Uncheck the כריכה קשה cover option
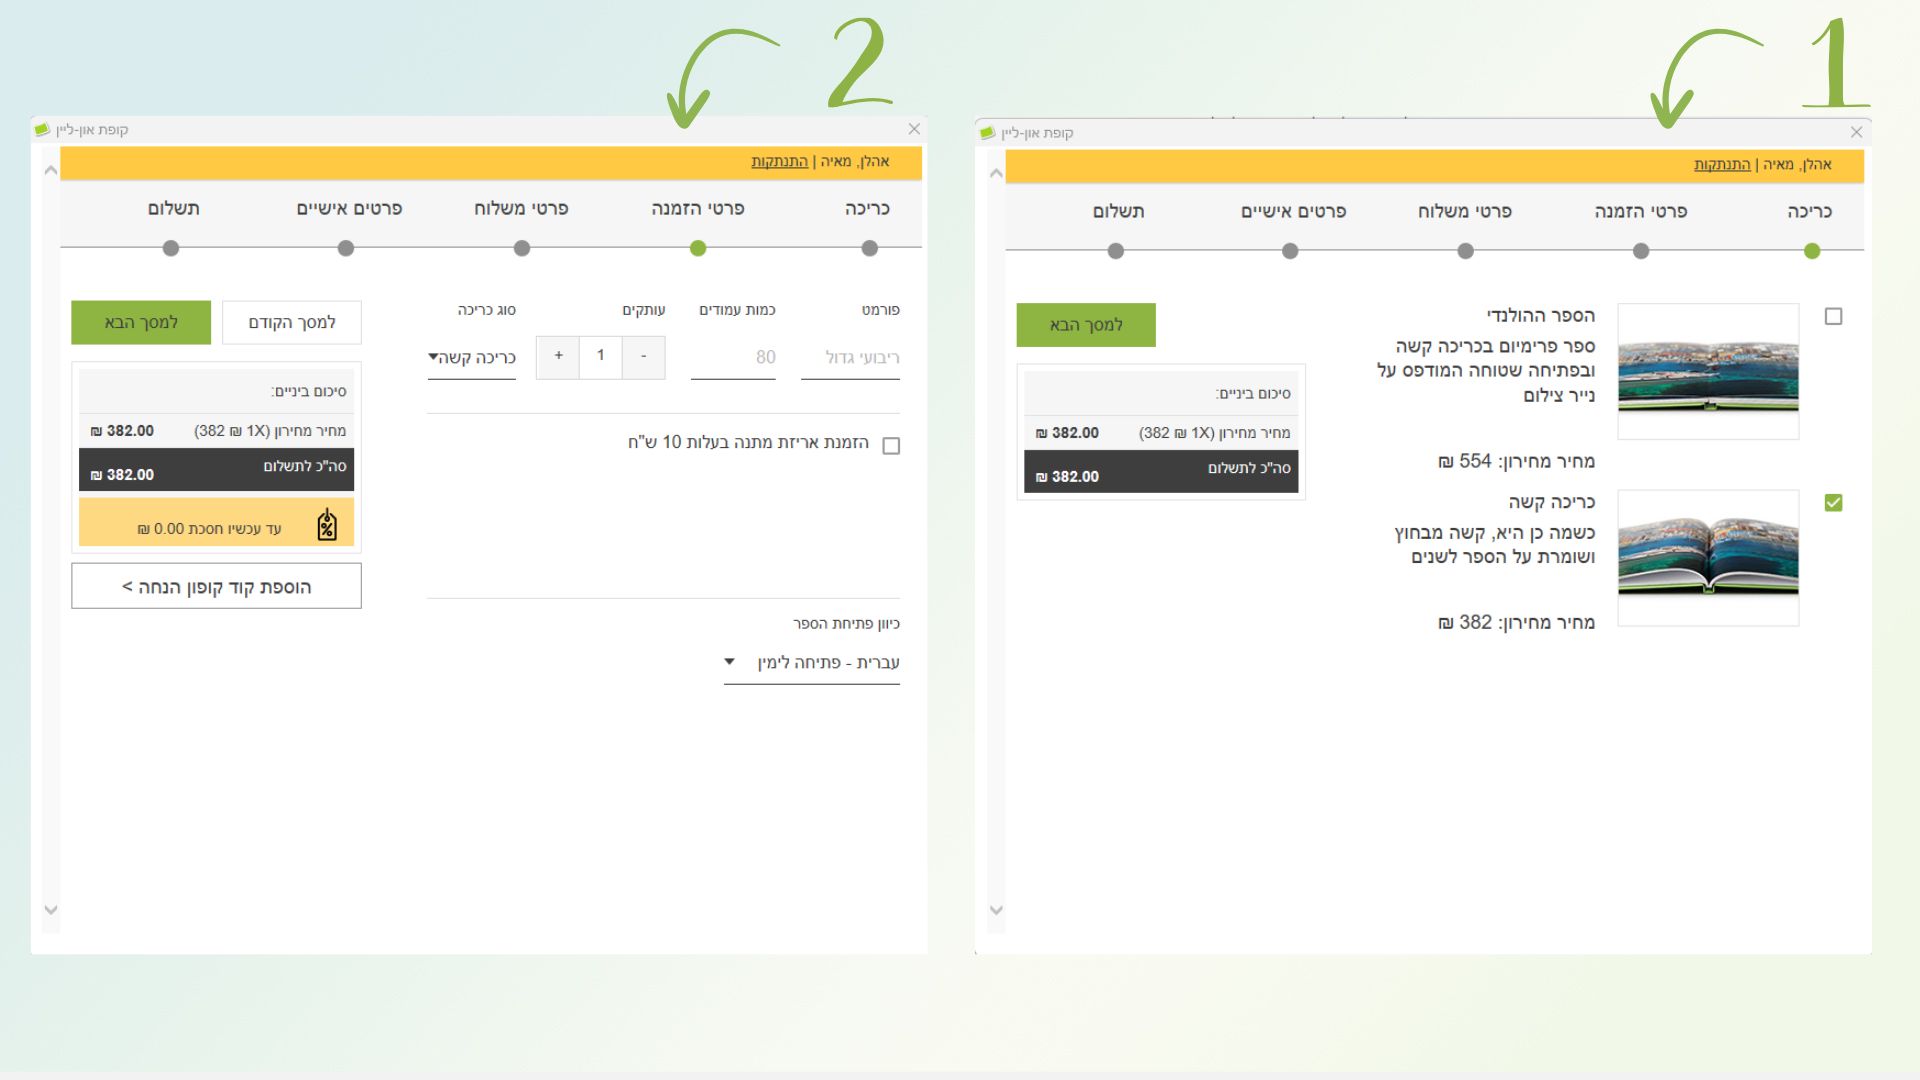 (x=1833, y=503)
